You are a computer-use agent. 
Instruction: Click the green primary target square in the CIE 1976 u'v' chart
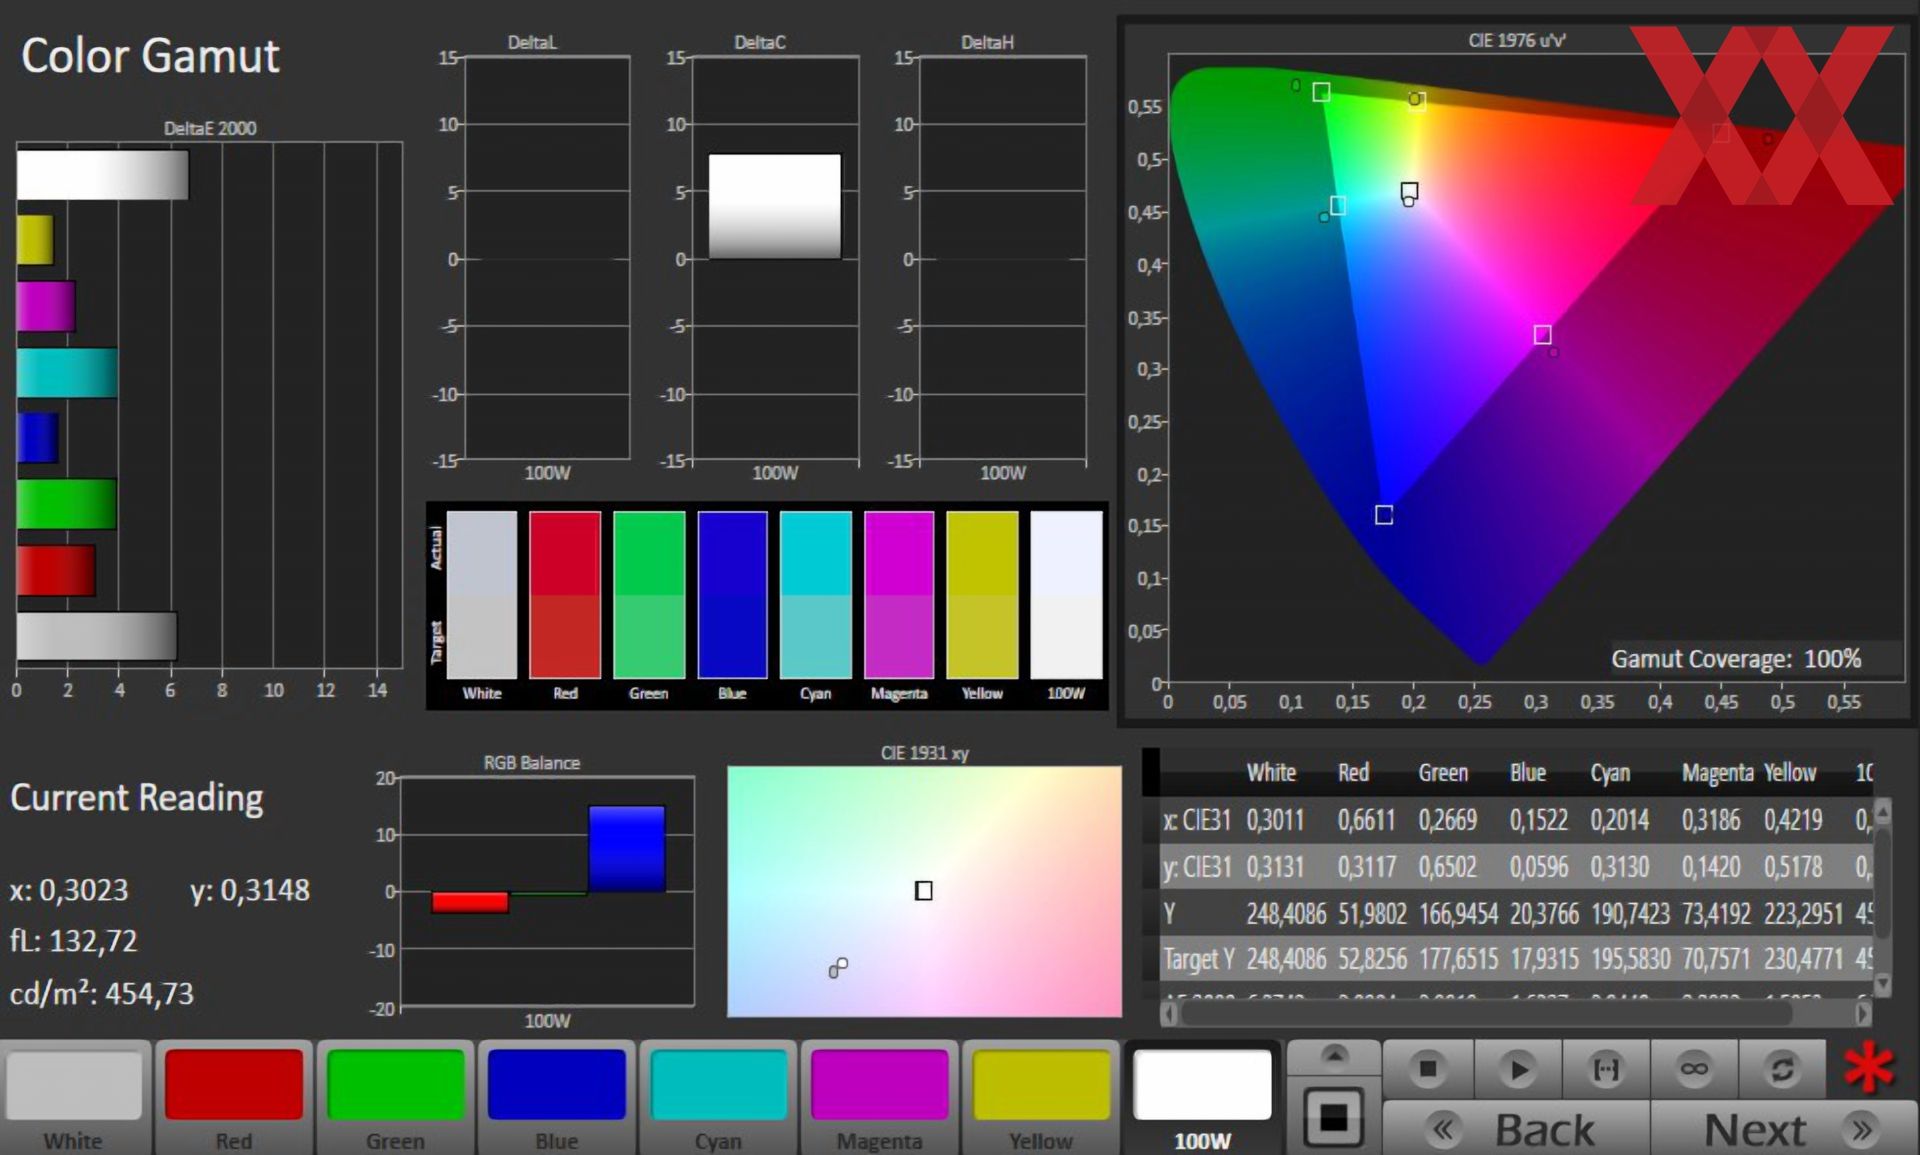pos(1321,92)
